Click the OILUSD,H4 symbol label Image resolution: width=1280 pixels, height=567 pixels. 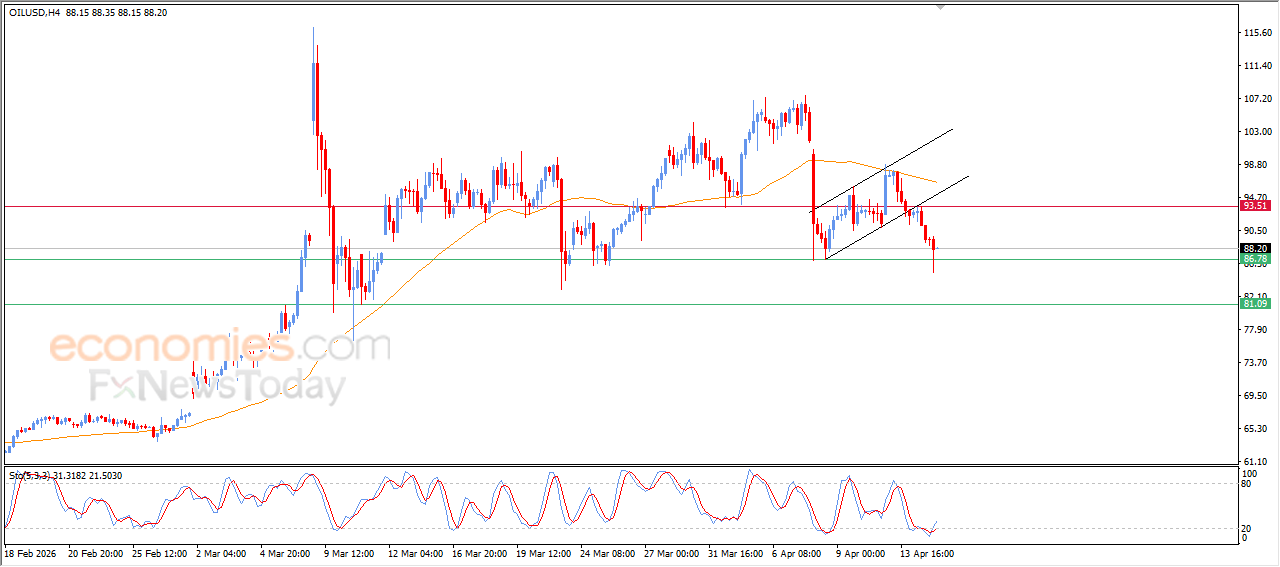(35, 11)
